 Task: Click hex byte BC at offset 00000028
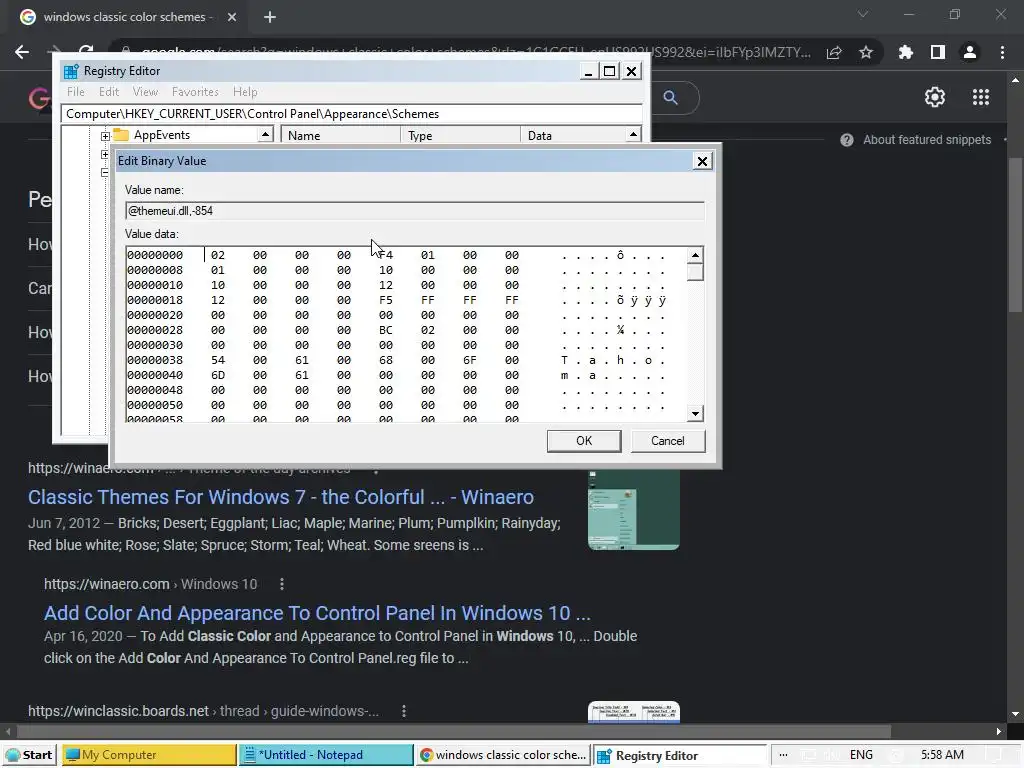coord(385,330)
